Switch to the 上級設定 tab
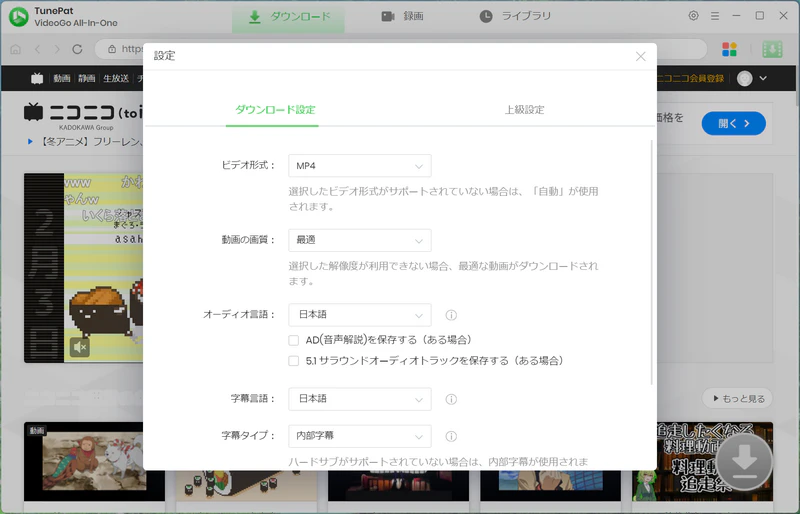The width and height of the screenshot is (800, 514). click(524, 110)
